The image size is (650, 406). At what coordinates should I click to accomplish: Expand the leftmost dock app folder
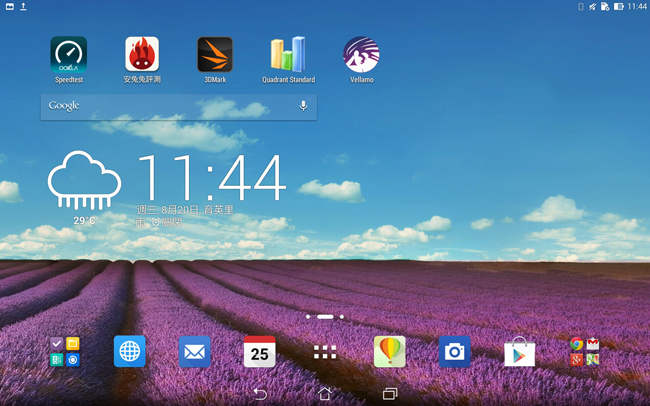coord(65,351)
